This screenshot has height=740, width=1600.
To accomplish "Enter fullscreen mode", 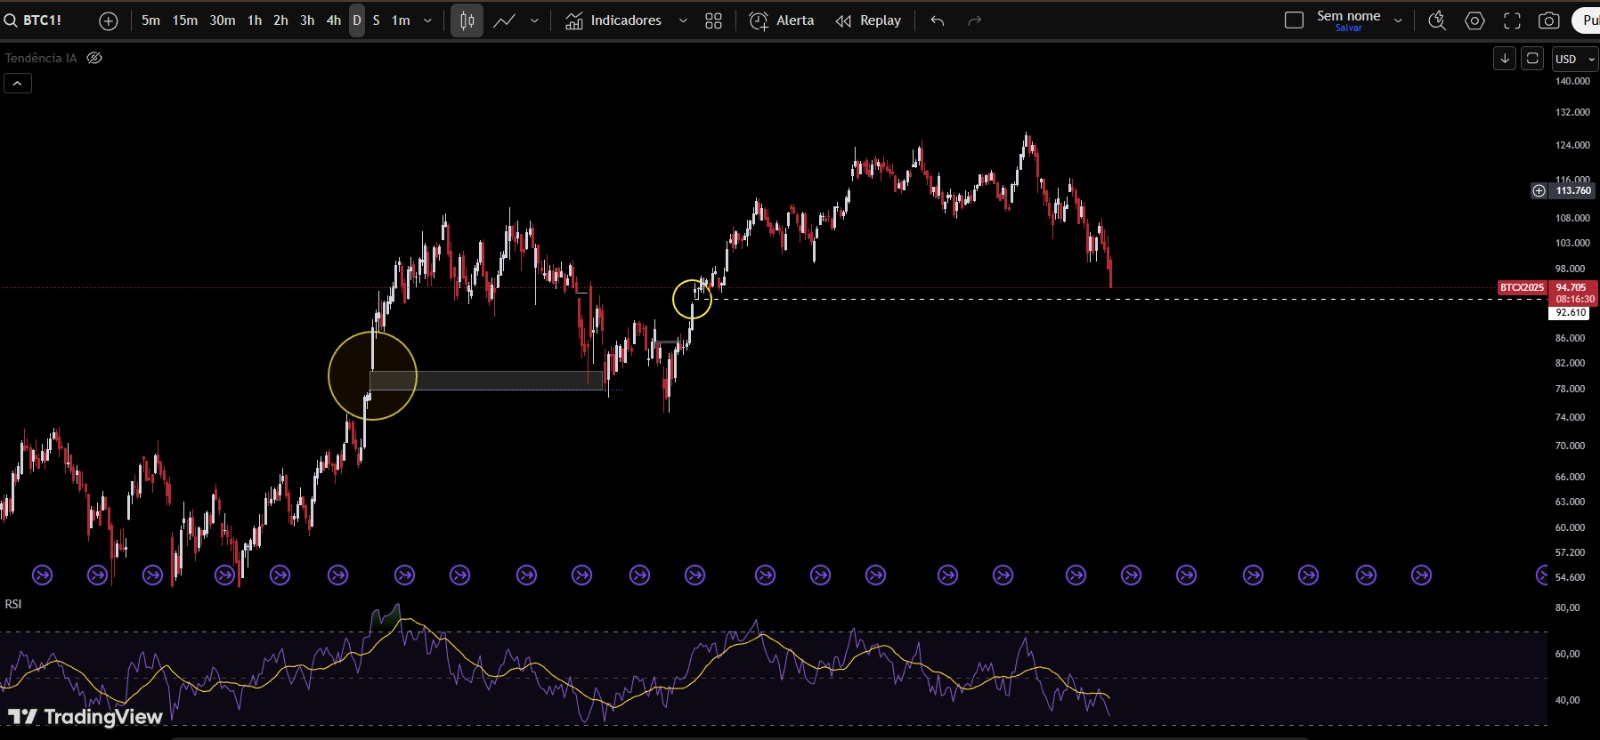I will pos(1512,21).
